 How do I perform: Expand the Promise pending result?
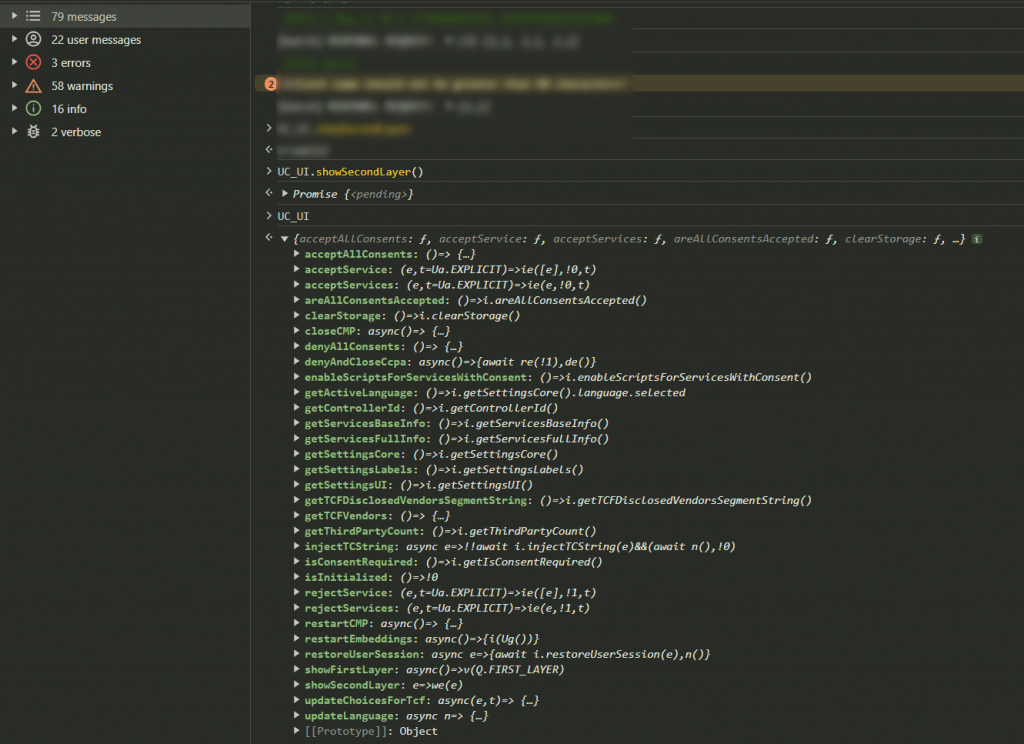point(285,194)
